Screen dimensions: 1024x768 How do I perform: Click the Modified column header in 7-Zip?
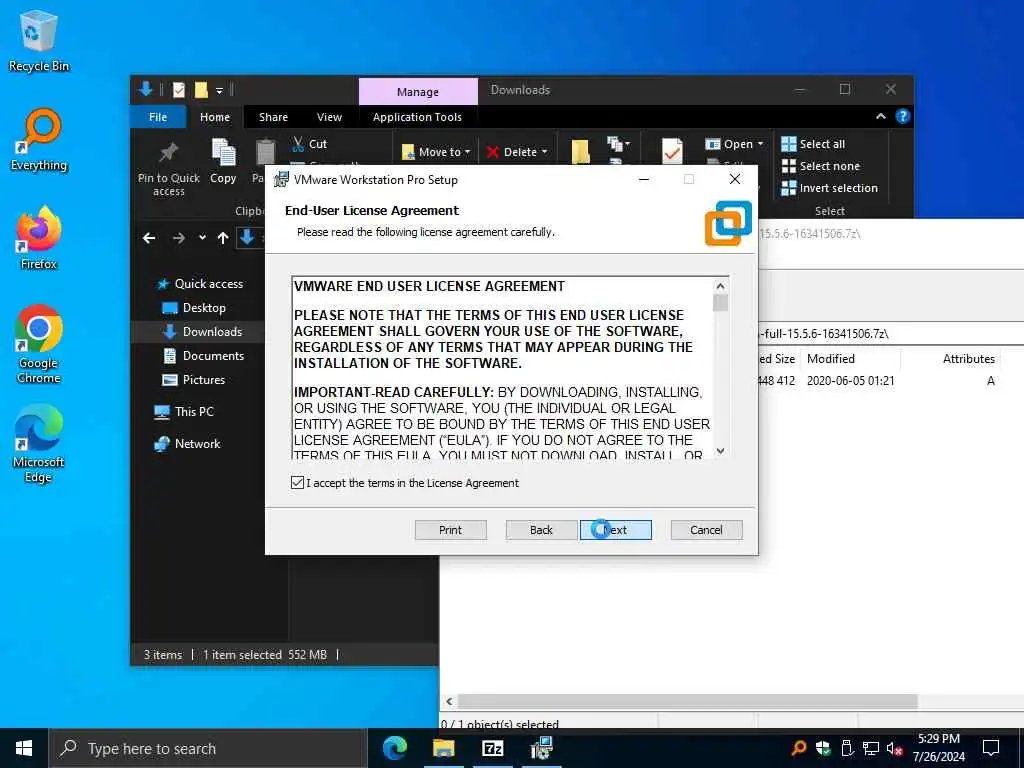click(831, 359)
